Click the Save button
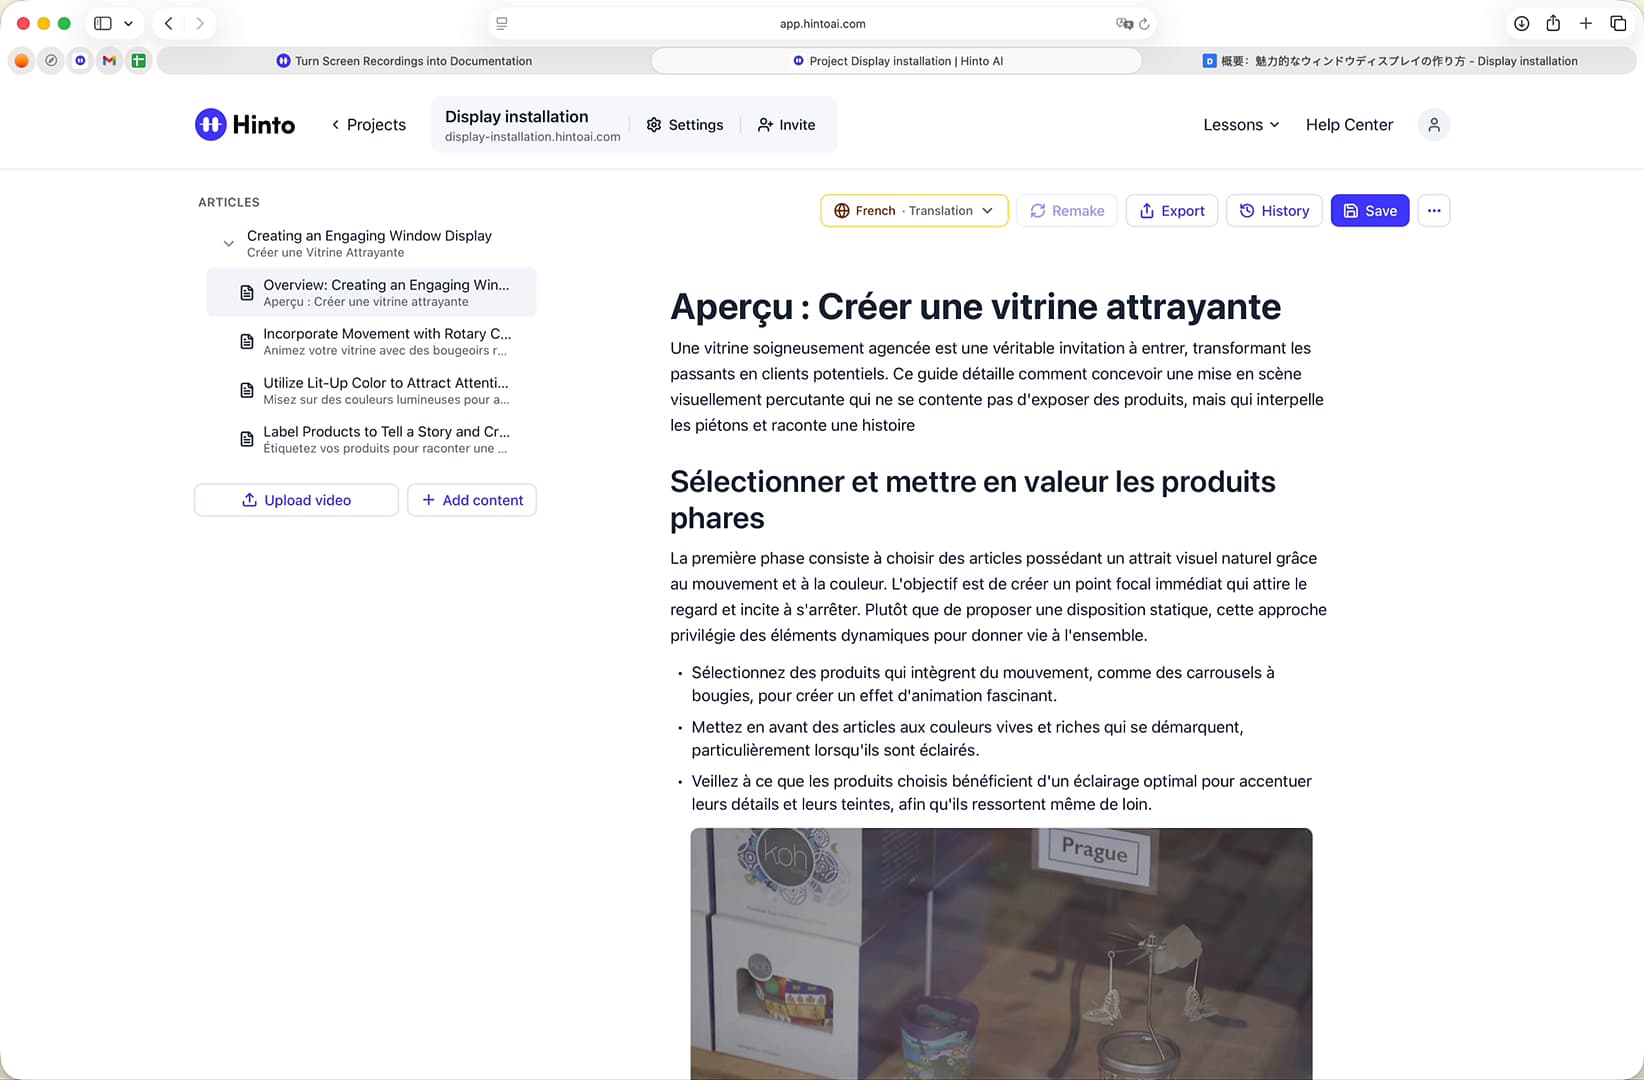Image resolution: width=1644 pixels, height=1080 pixels. tap(1369, 211)
